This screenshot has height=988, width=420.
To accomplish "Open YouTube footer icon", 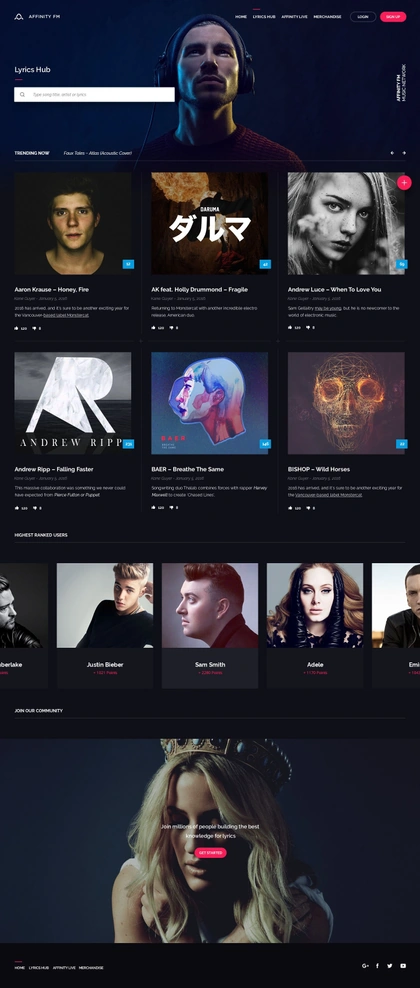I will click(x=403, y=966).
